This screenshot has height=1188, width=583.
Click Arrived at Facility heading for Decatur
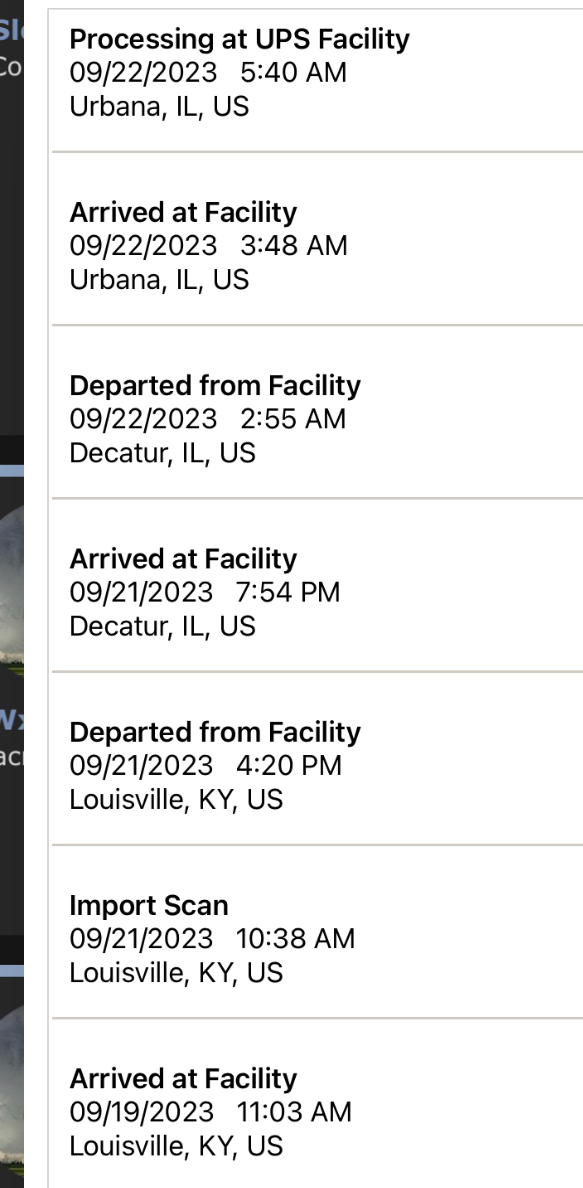click(183, 559)
